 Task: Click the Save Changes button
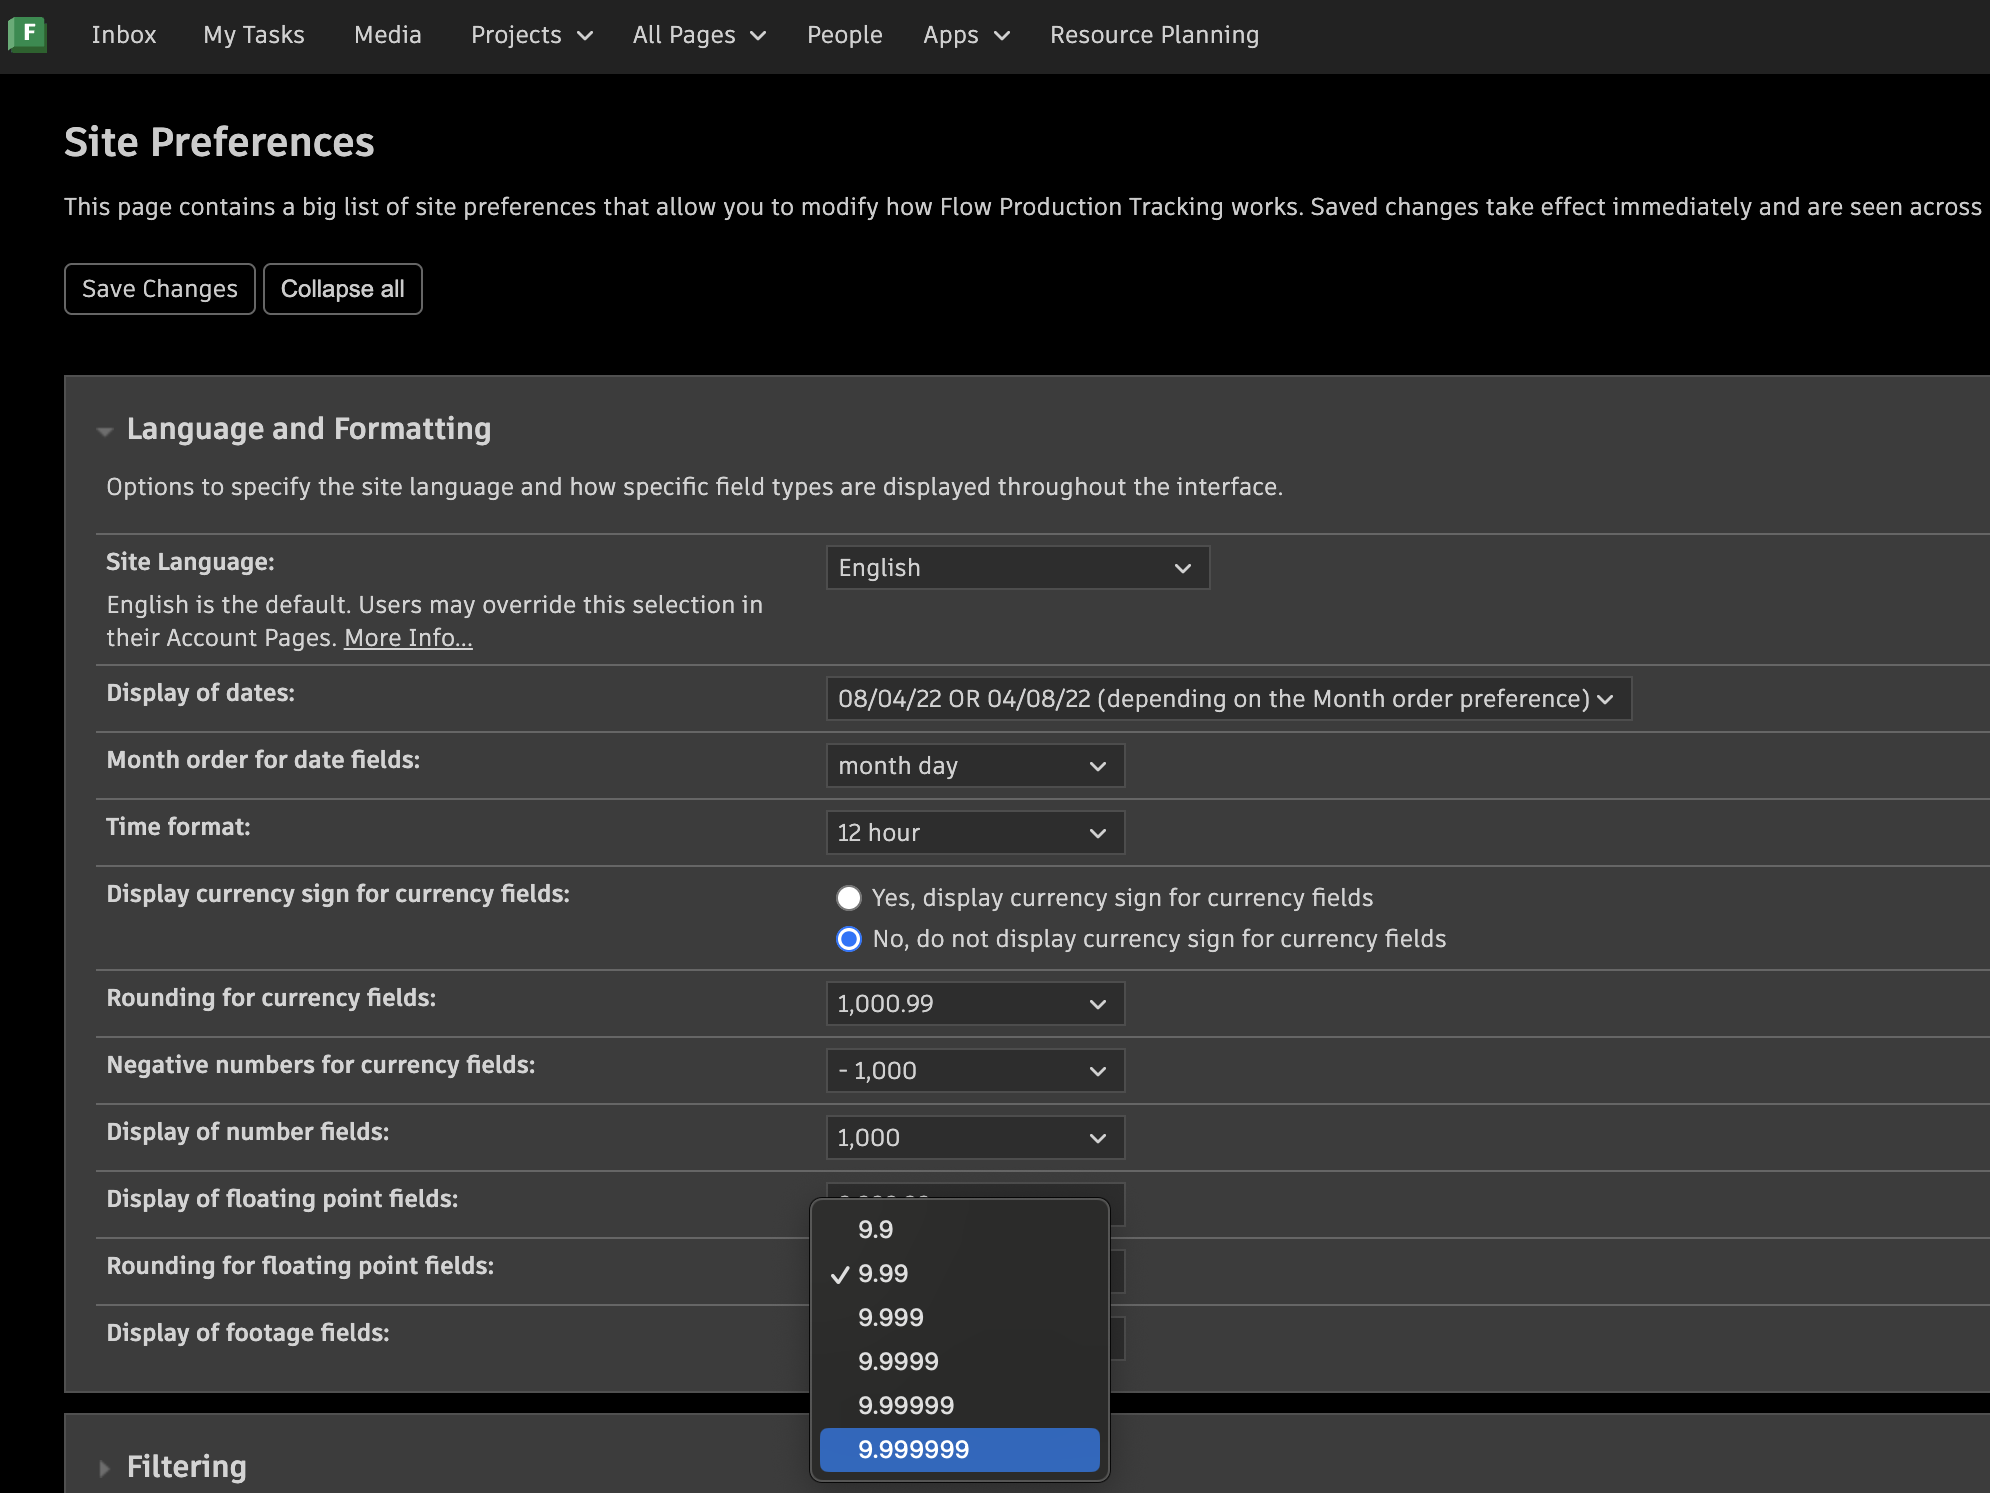pos(159,288)
